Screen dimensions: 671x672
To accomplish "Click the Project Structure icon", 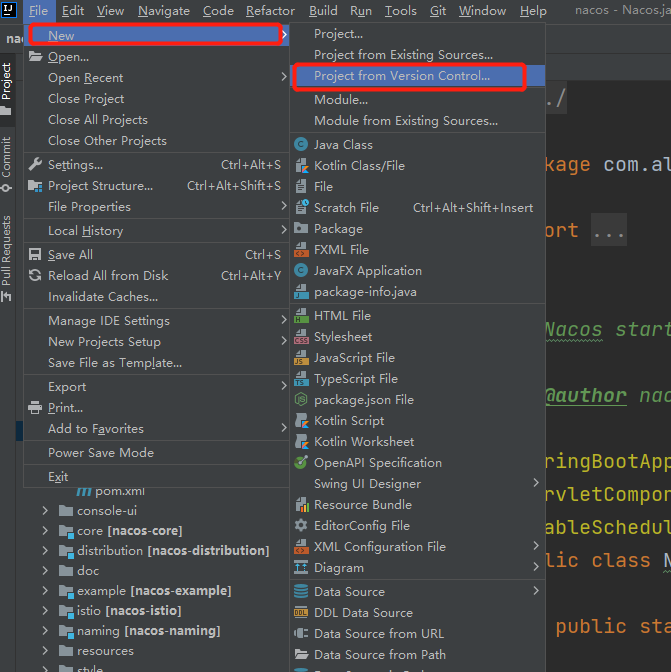I will pos(35,186).
